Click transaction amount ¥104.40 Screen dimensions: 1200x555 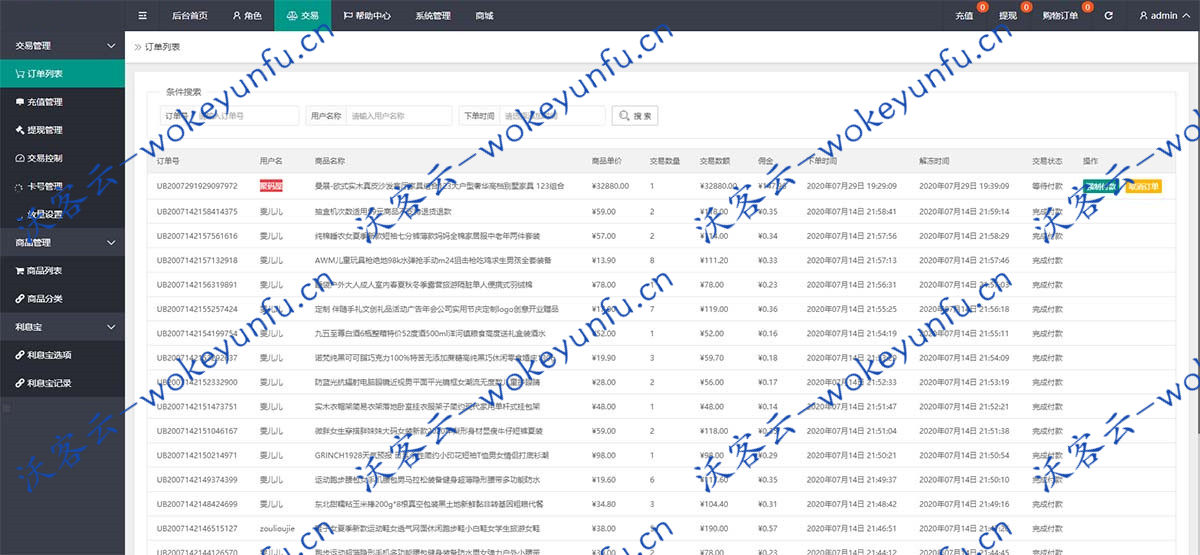(714, 505)
